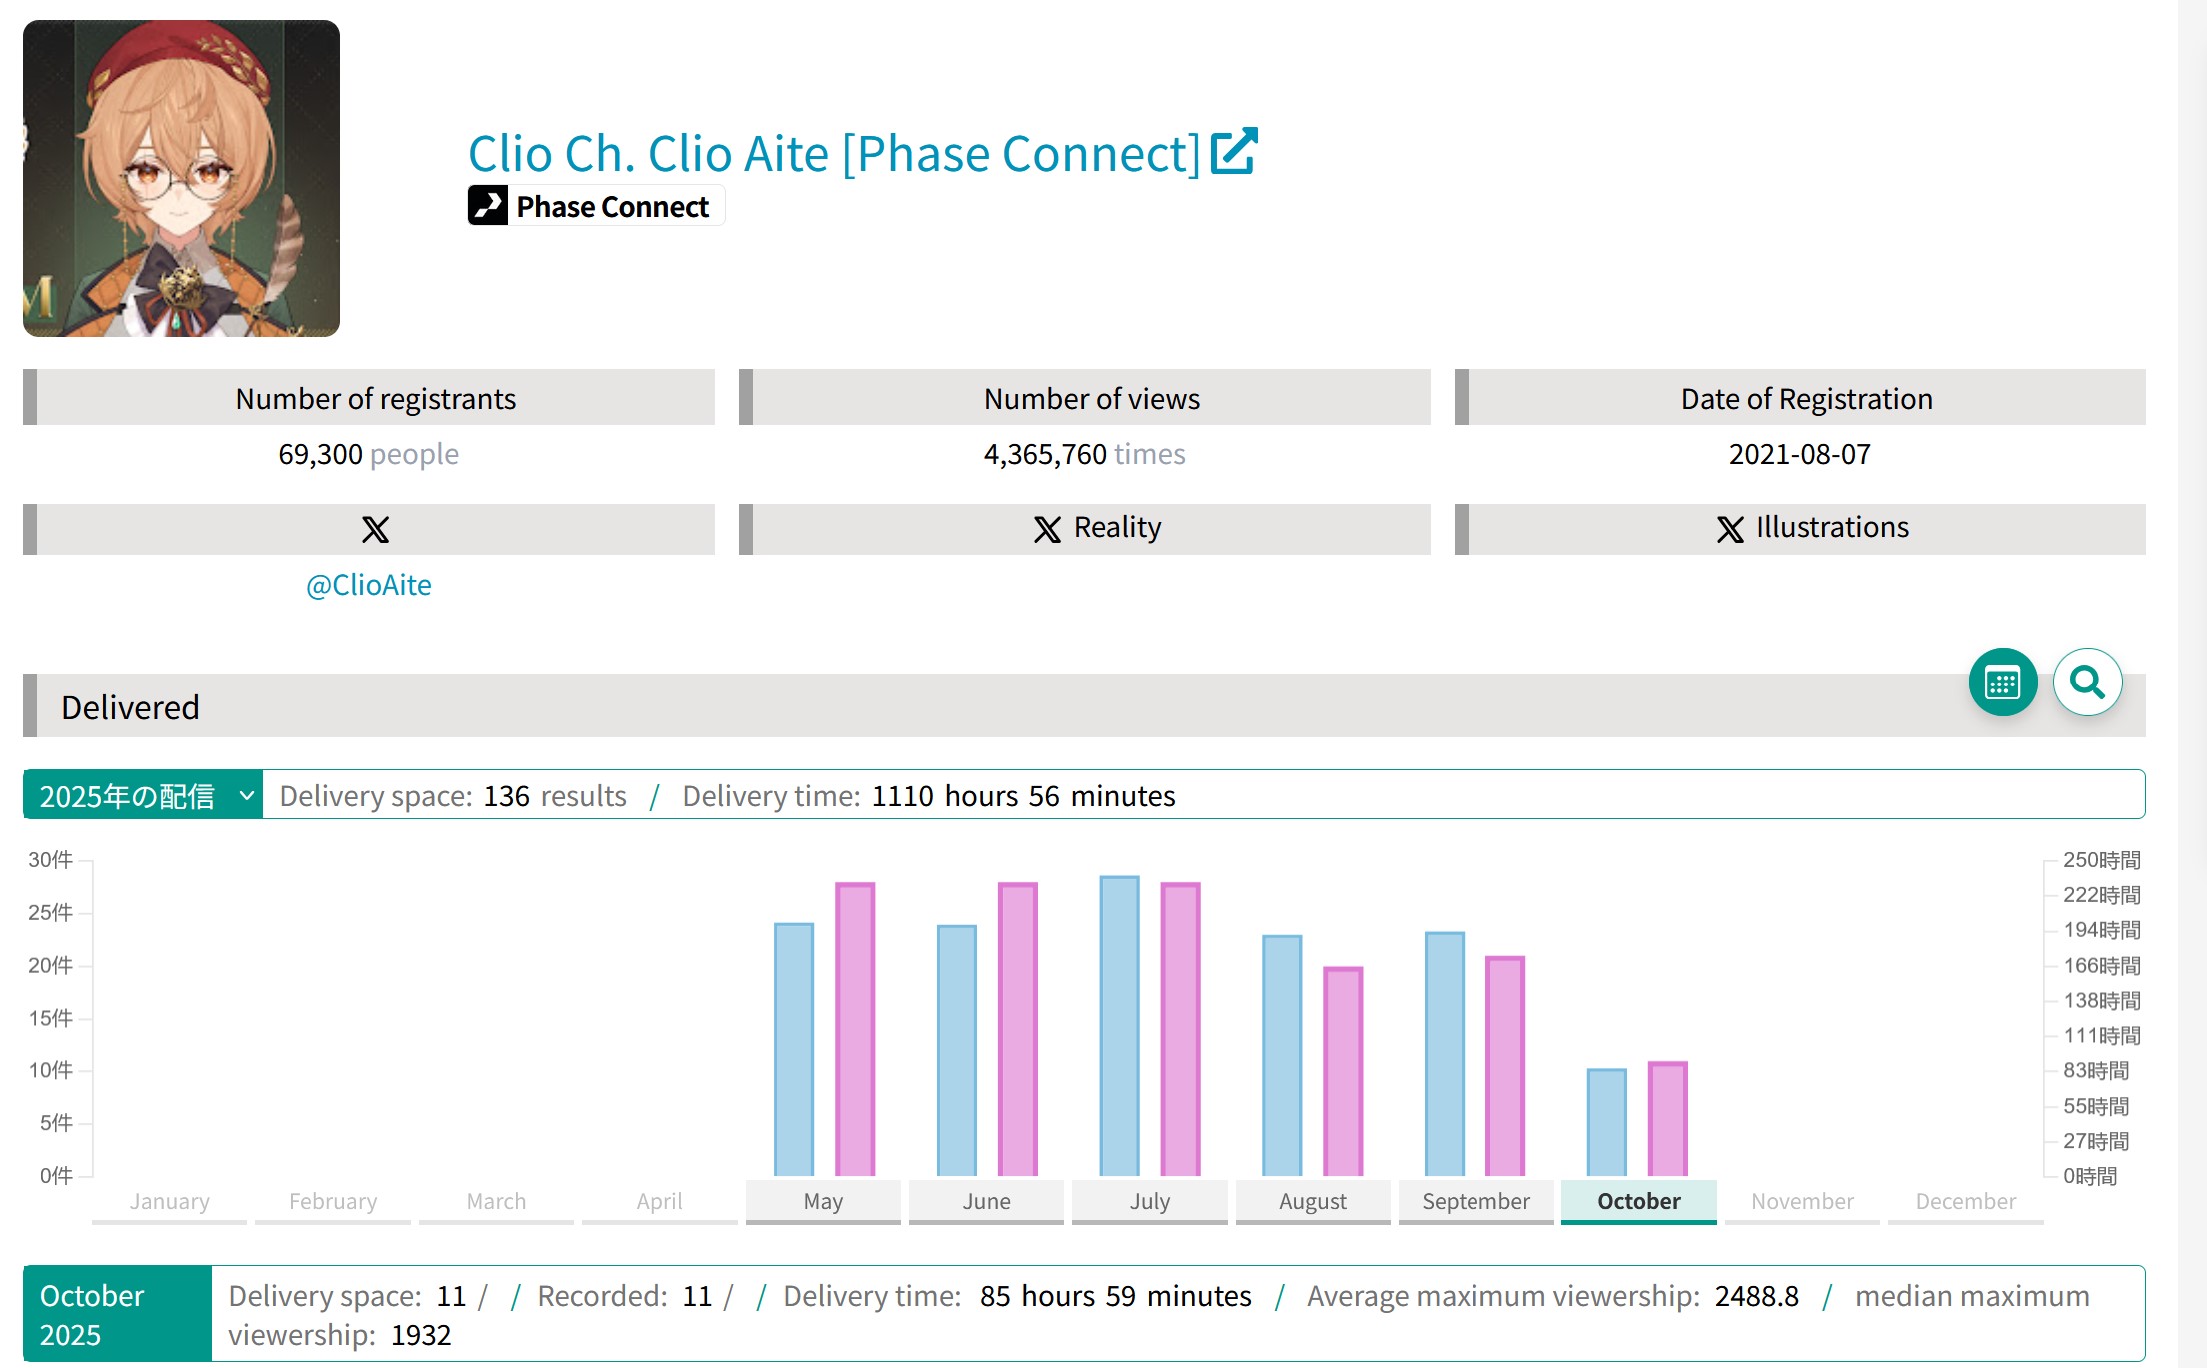2207x1368 pixels.
Task: Click the Phase Connect group tag
Action: click(611, 207)
